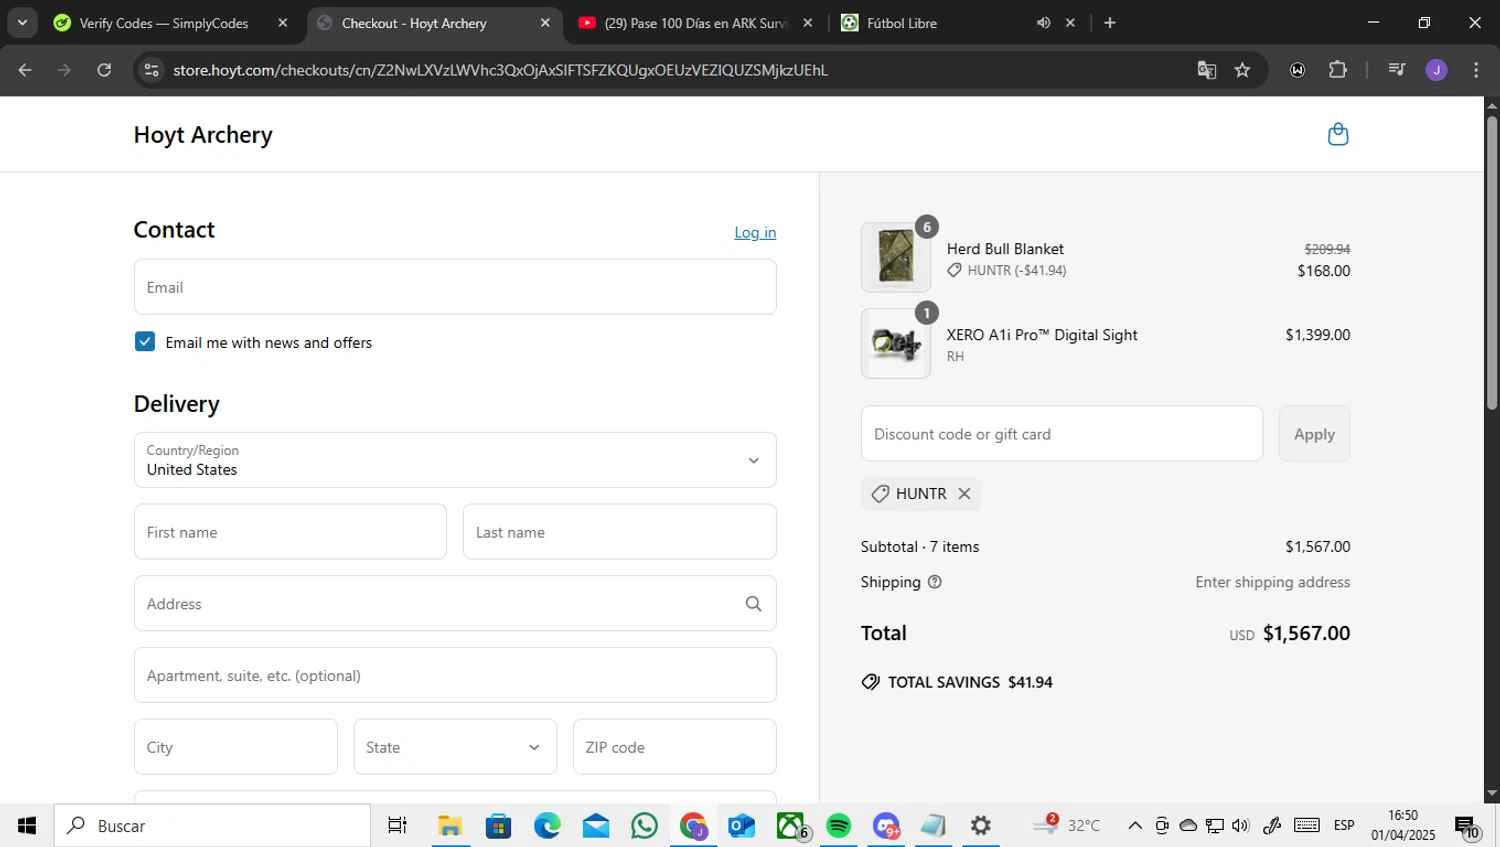Click the XERO A1i Pro sight thumbnail
1500x847 pixels.
(x=896, y=343)
